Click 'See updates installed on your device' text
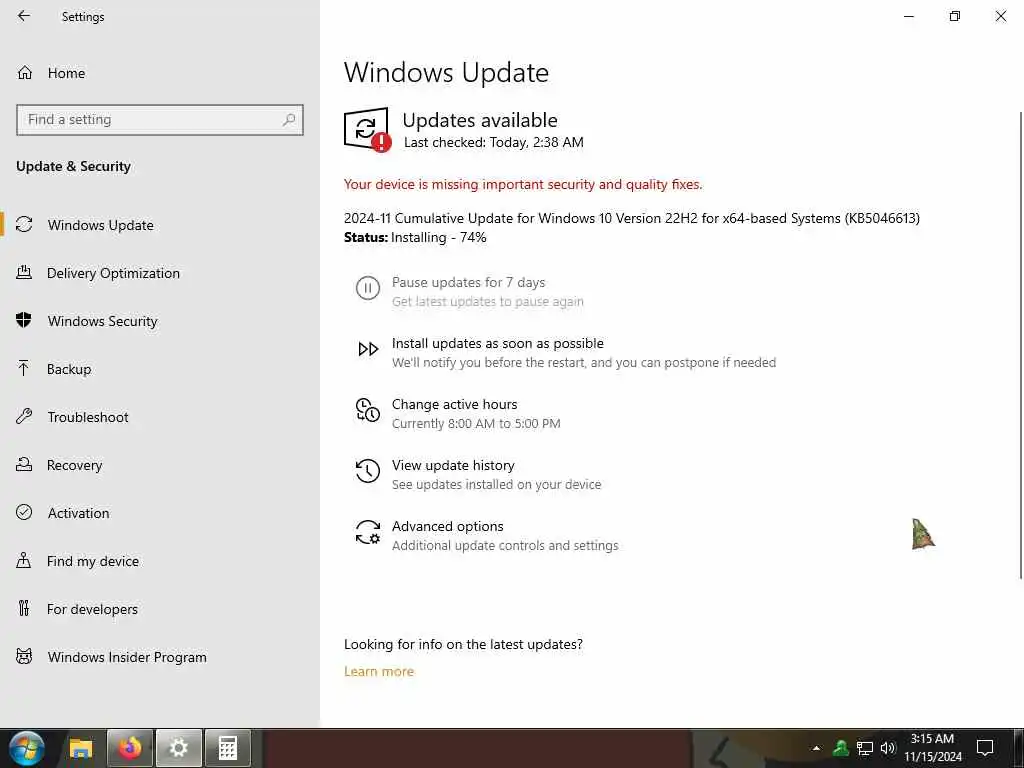 tap(496, 485)
